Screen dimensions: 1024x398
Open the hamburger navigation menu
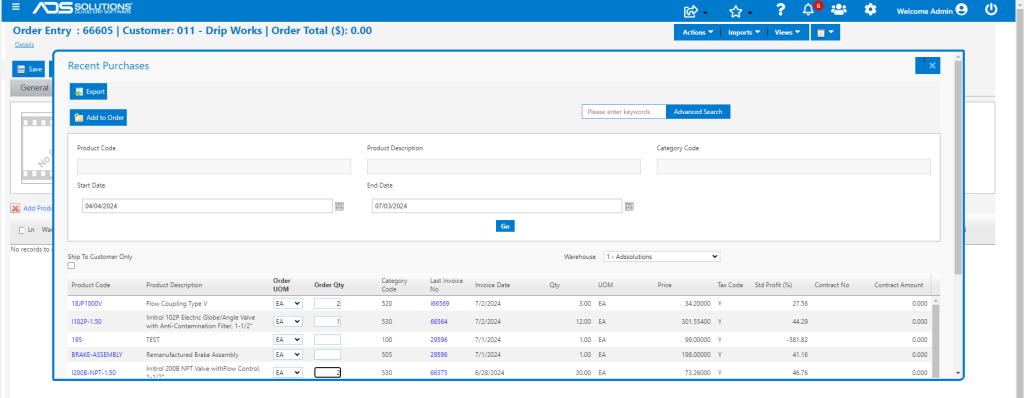(16, 7)
